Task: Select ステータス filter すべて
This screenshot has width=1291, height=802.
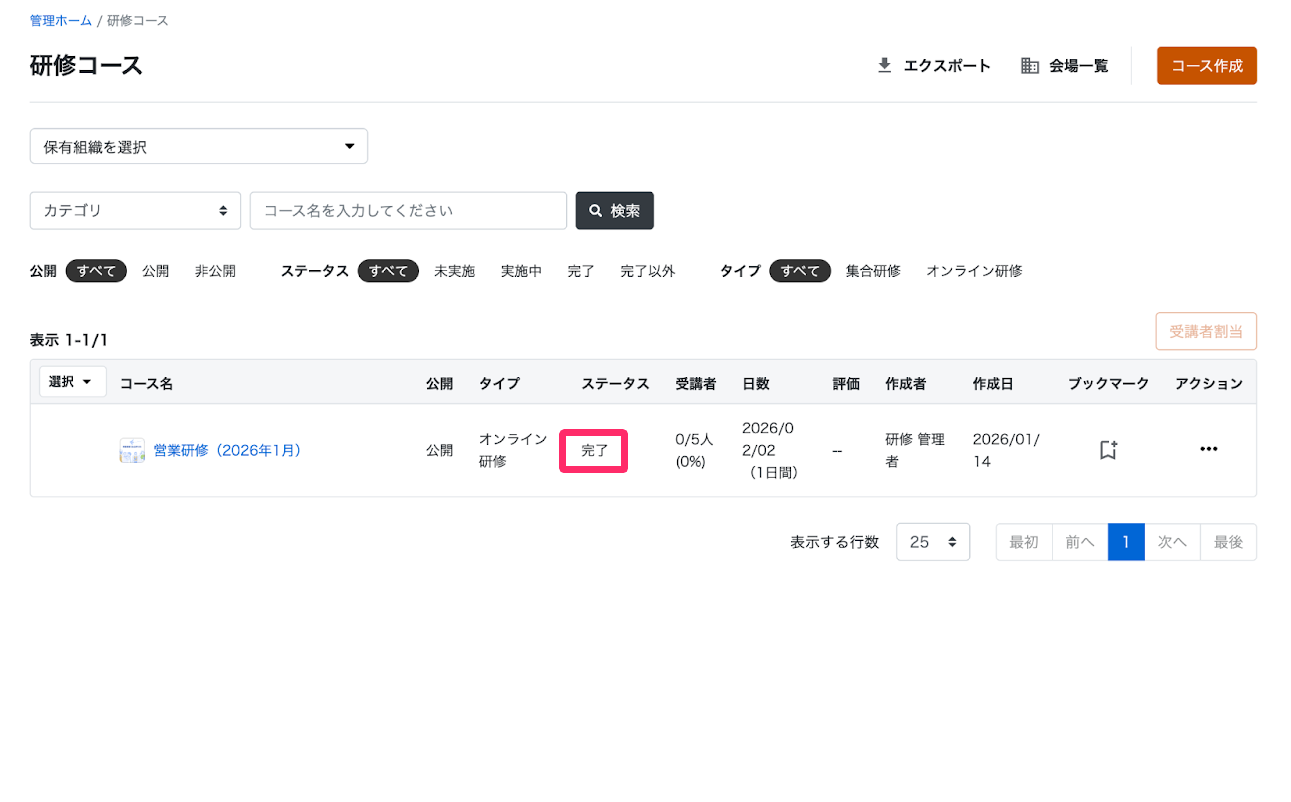Action: click(x=388, y=271)
